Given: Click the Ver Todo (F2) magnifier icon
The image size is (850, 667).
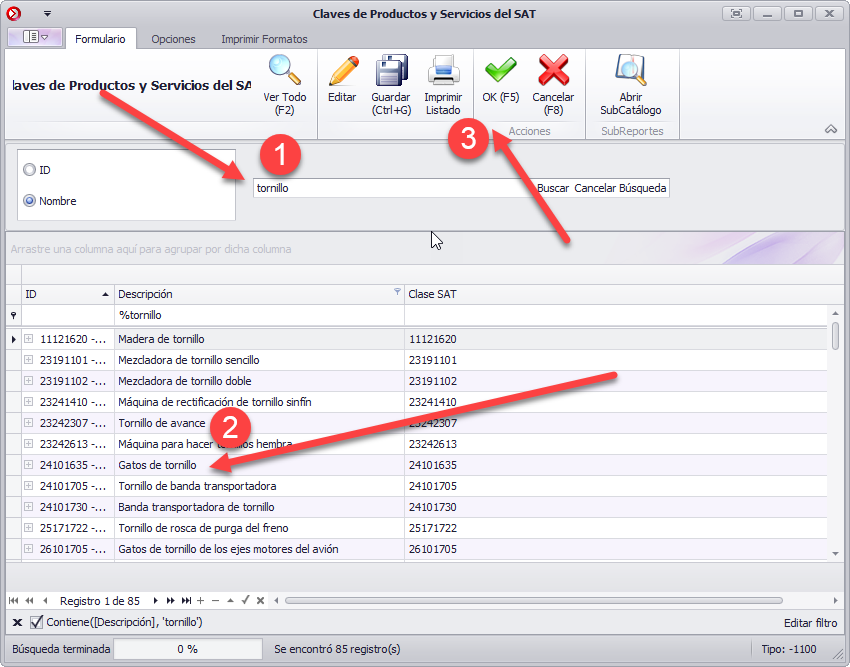Looking at the screenshot, I should (x=285, y=70).
